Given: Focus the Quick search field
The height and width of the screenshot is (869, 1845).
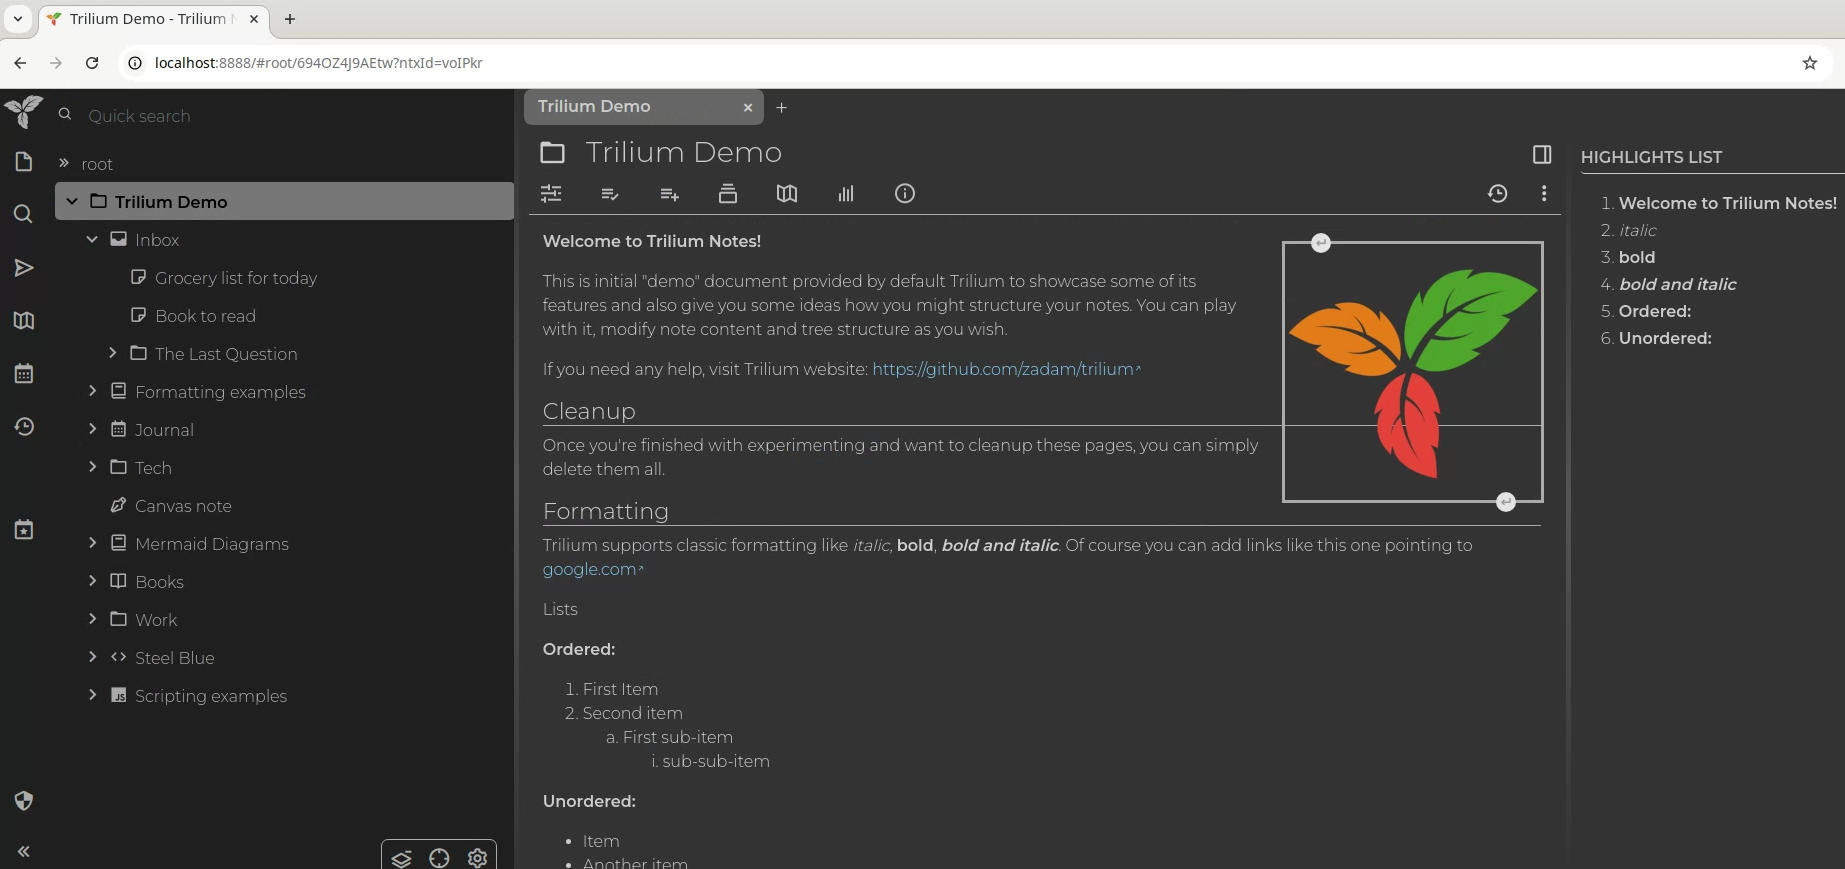Looking at the screenshot, I should 290,116.
